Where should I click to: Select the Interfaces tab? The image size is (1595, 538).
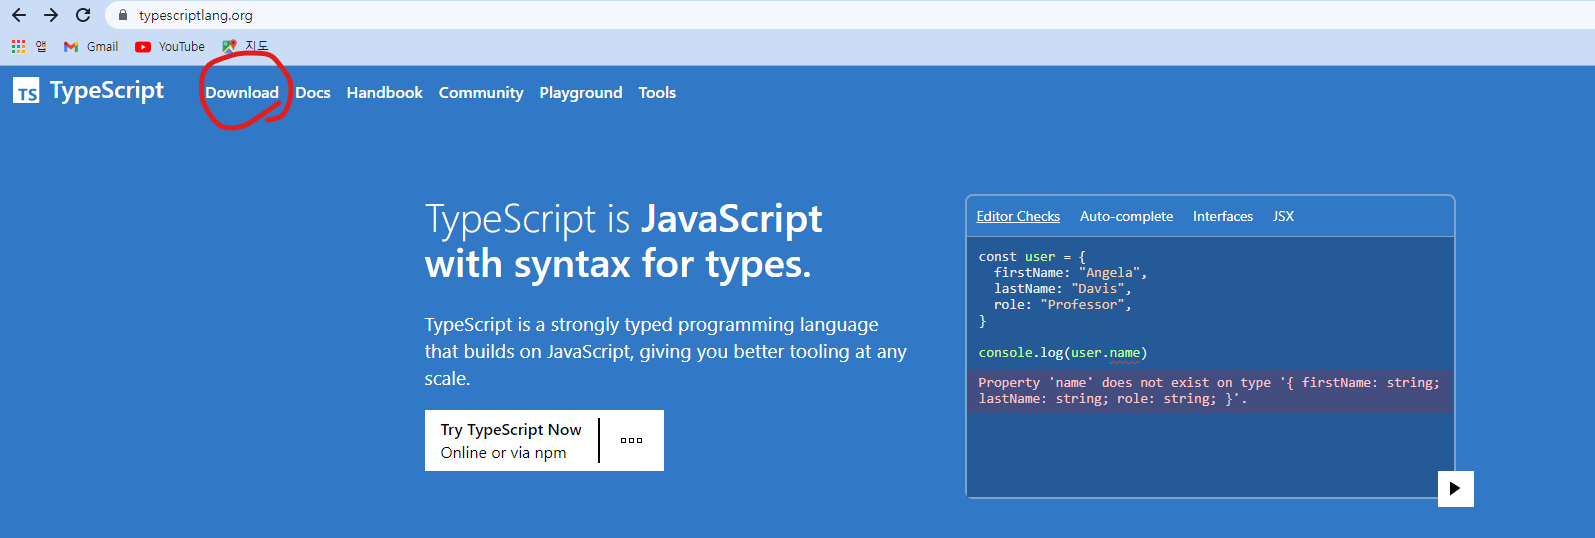1223,216
